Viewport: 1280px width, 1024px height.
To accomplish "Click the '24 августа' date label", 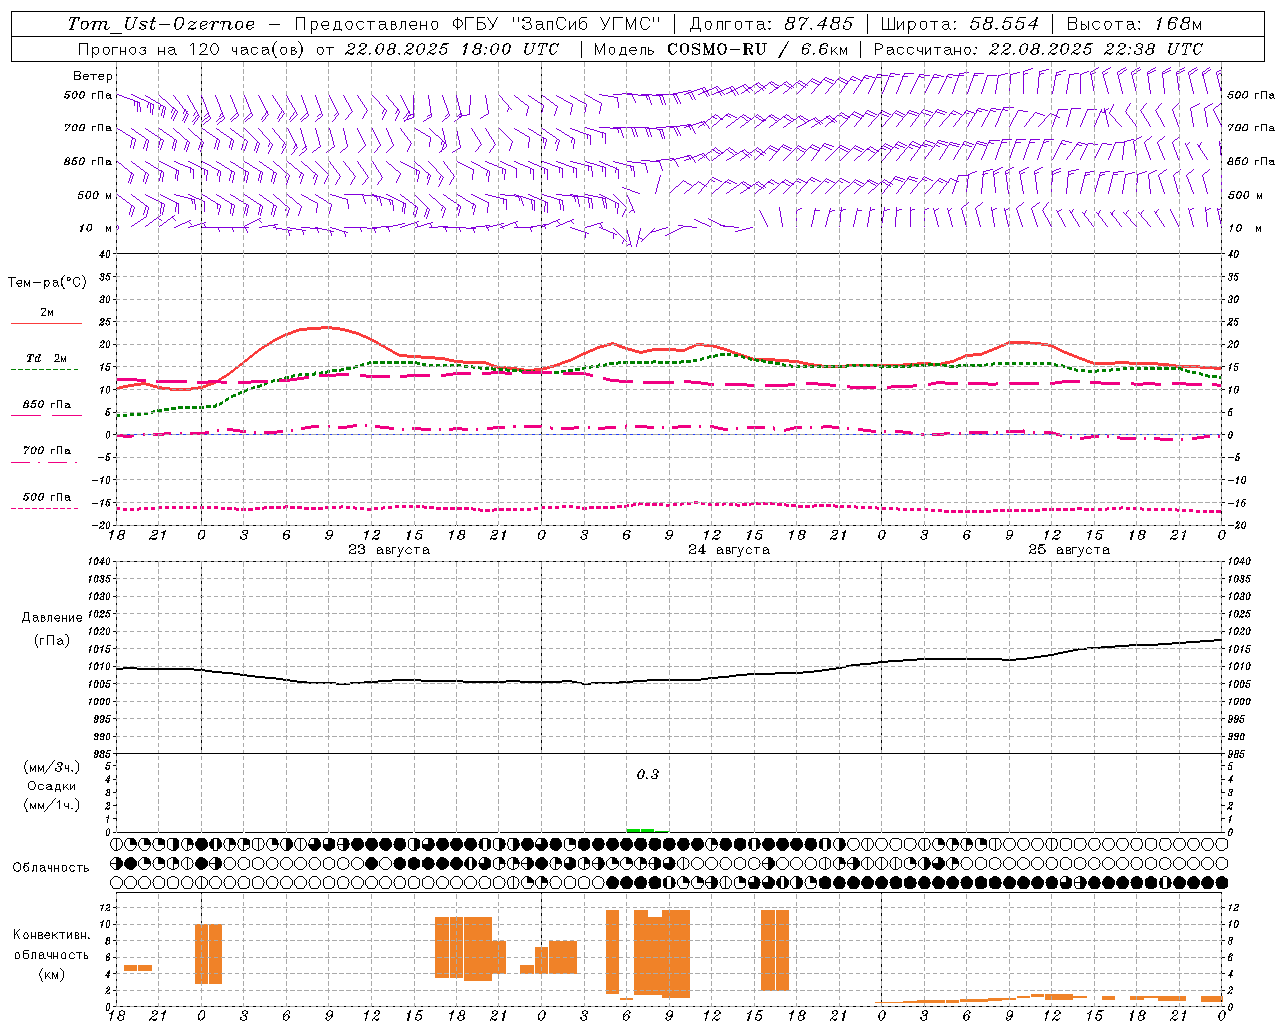I will click(729, 550).
